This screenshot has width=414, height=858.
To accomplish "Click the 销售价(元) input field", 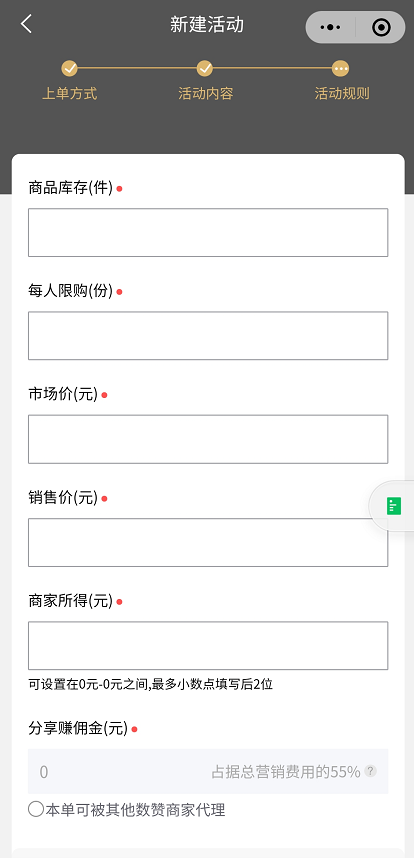I will (208, 542).
